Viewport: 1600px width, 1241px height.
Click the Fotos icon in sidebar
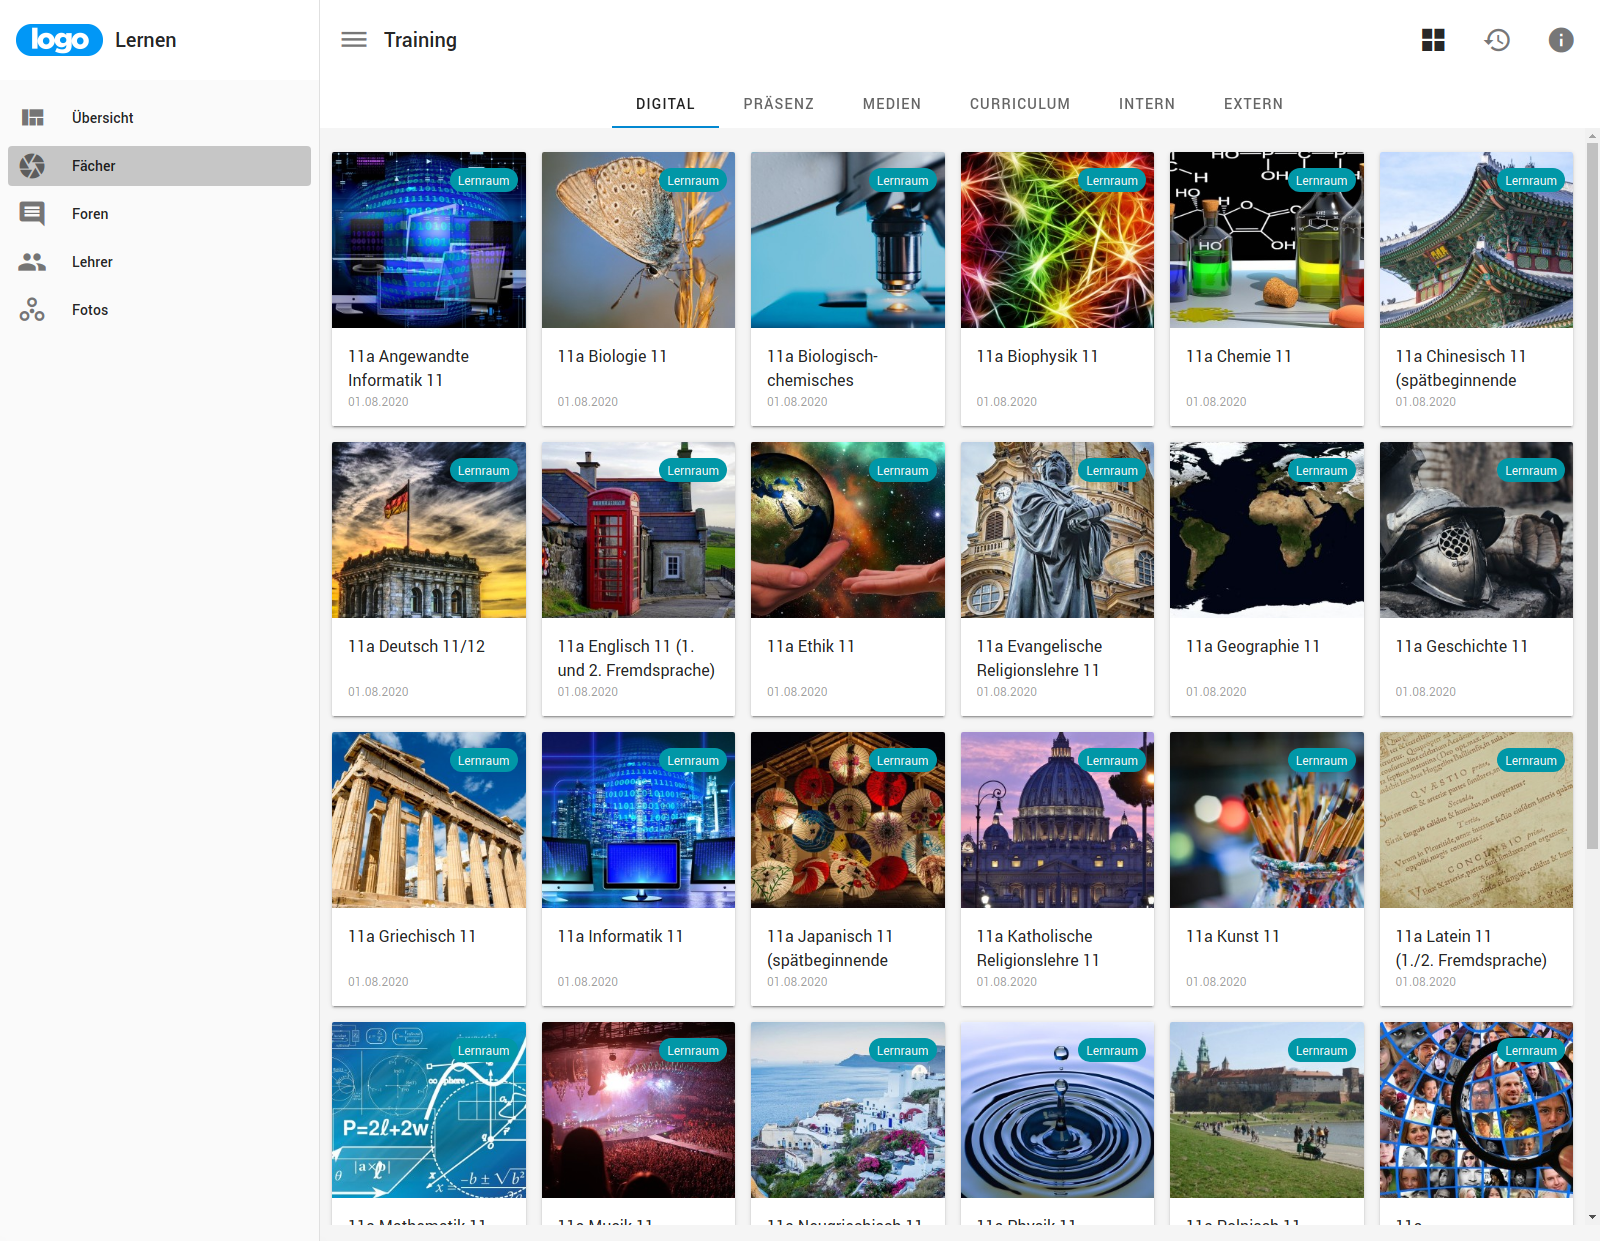[x=33, y=310]
